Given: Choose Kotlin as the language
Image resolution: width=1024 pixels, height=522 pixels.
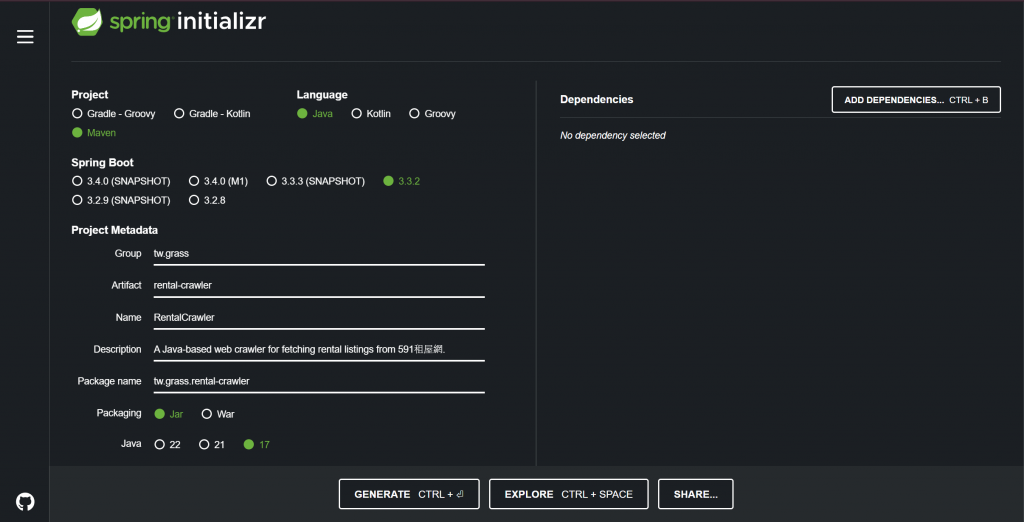Looking at the screenshot, I should (x=371, y=114).
